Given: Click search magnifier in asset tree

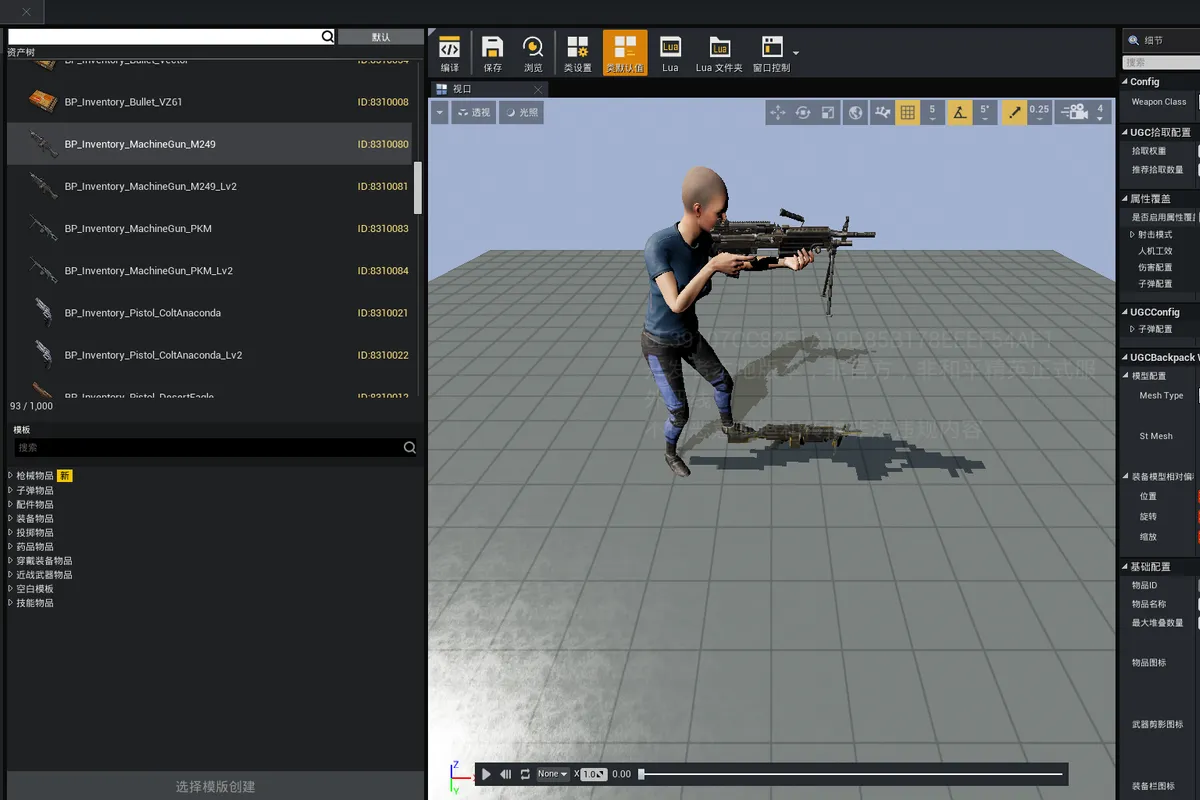Looking at the screenshot, I should (x=327, y=36).
